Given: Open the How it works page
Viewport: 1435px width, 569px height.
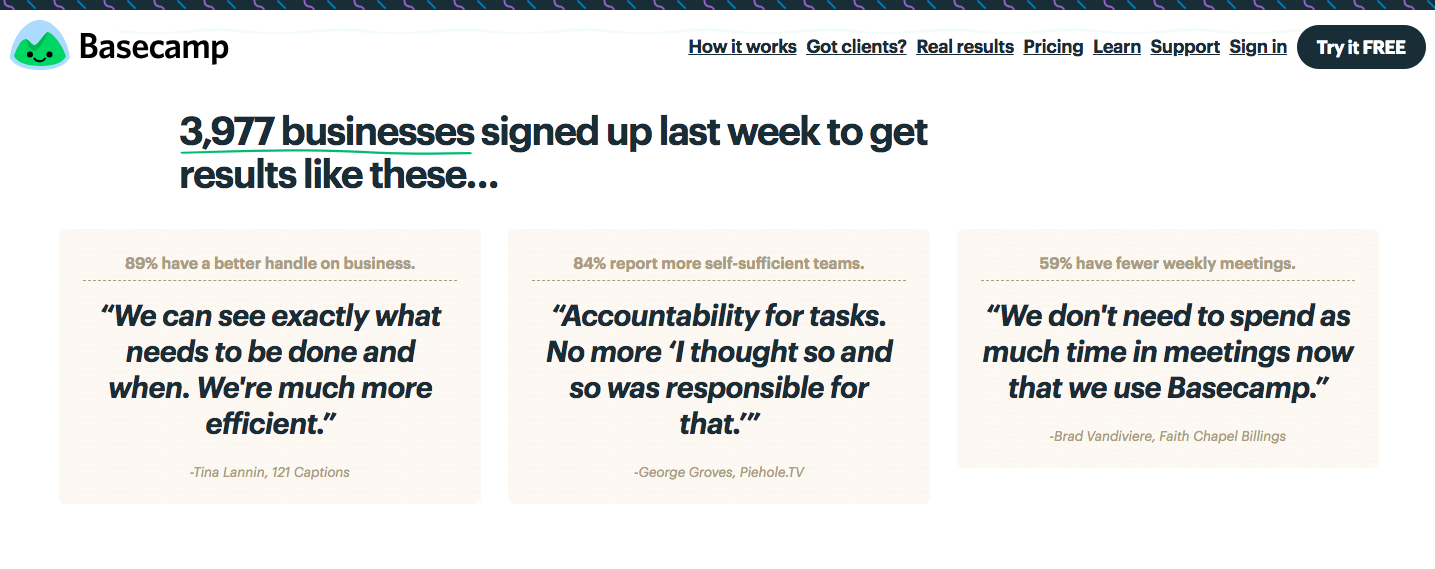Looking at the screenshot, I should pyautogui.click(x=742, y=47).
